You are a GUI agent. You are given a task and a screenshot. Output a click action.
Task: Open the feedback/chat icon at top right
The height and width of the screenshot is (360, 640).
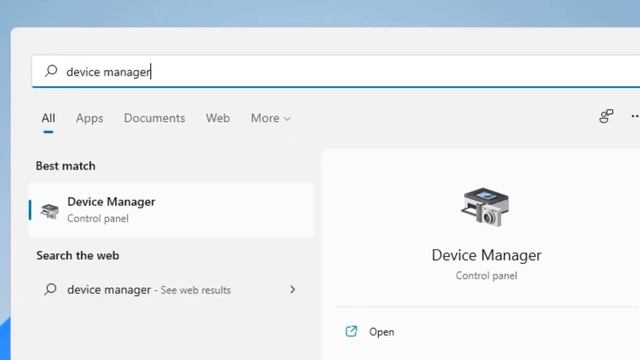[x=606, y=116]
